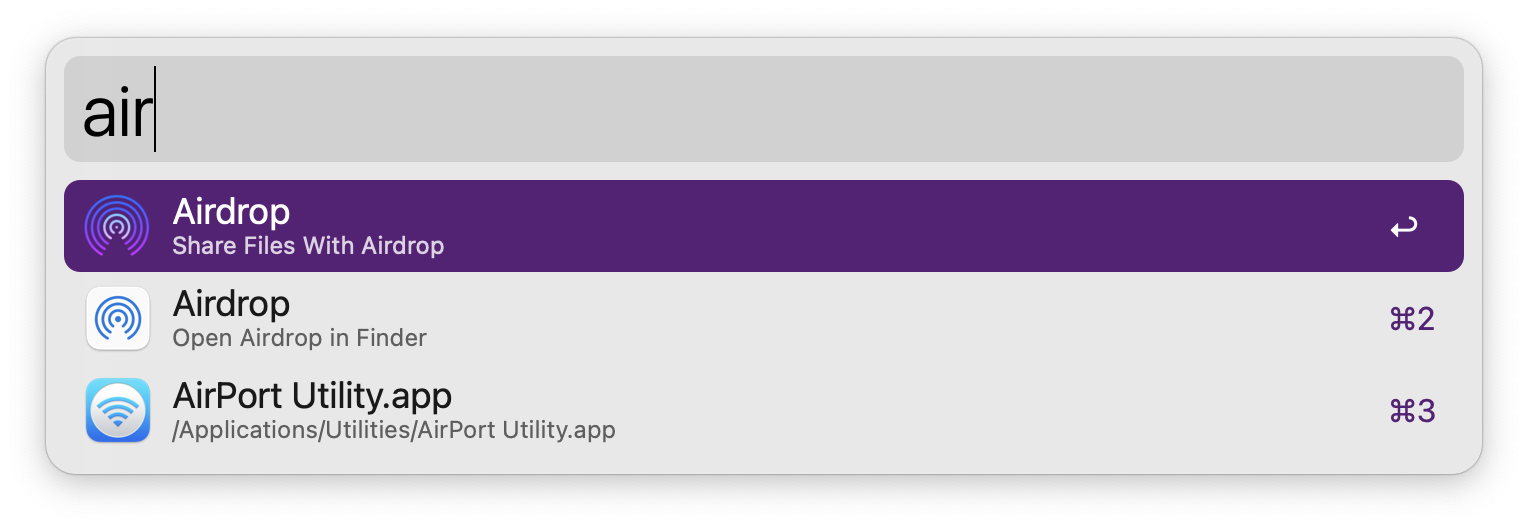Click the white AirDrop Finder icon

pos(117,319)
